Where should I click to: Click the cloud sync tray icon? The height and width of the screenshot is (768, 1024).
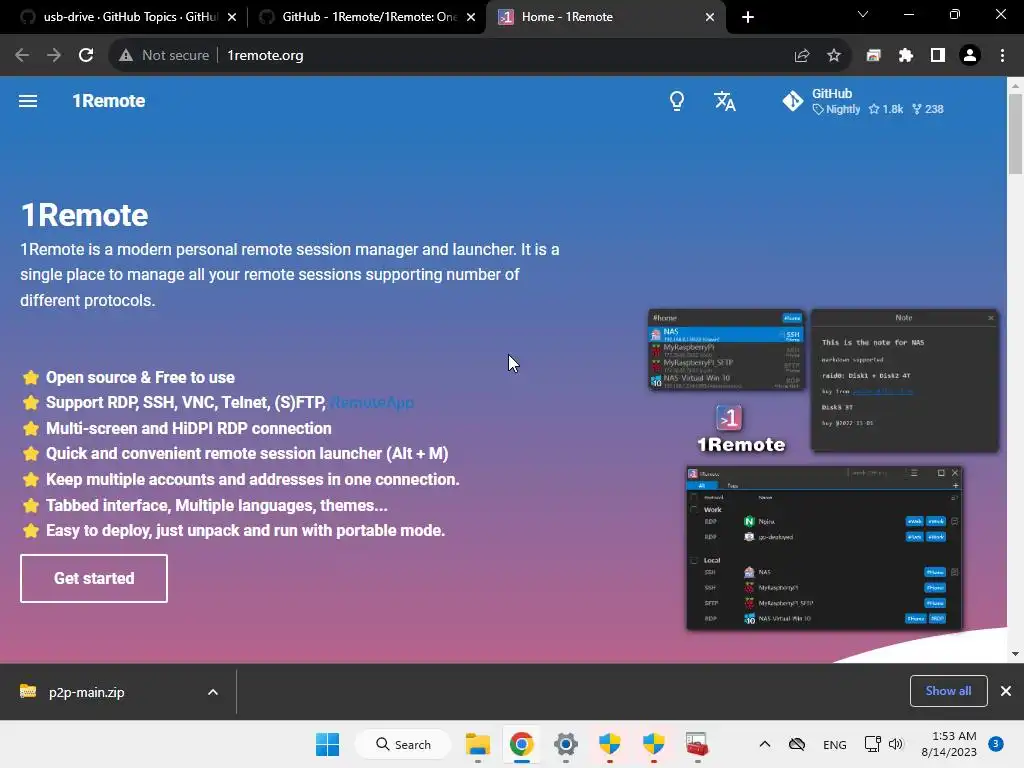click(797, 744)
